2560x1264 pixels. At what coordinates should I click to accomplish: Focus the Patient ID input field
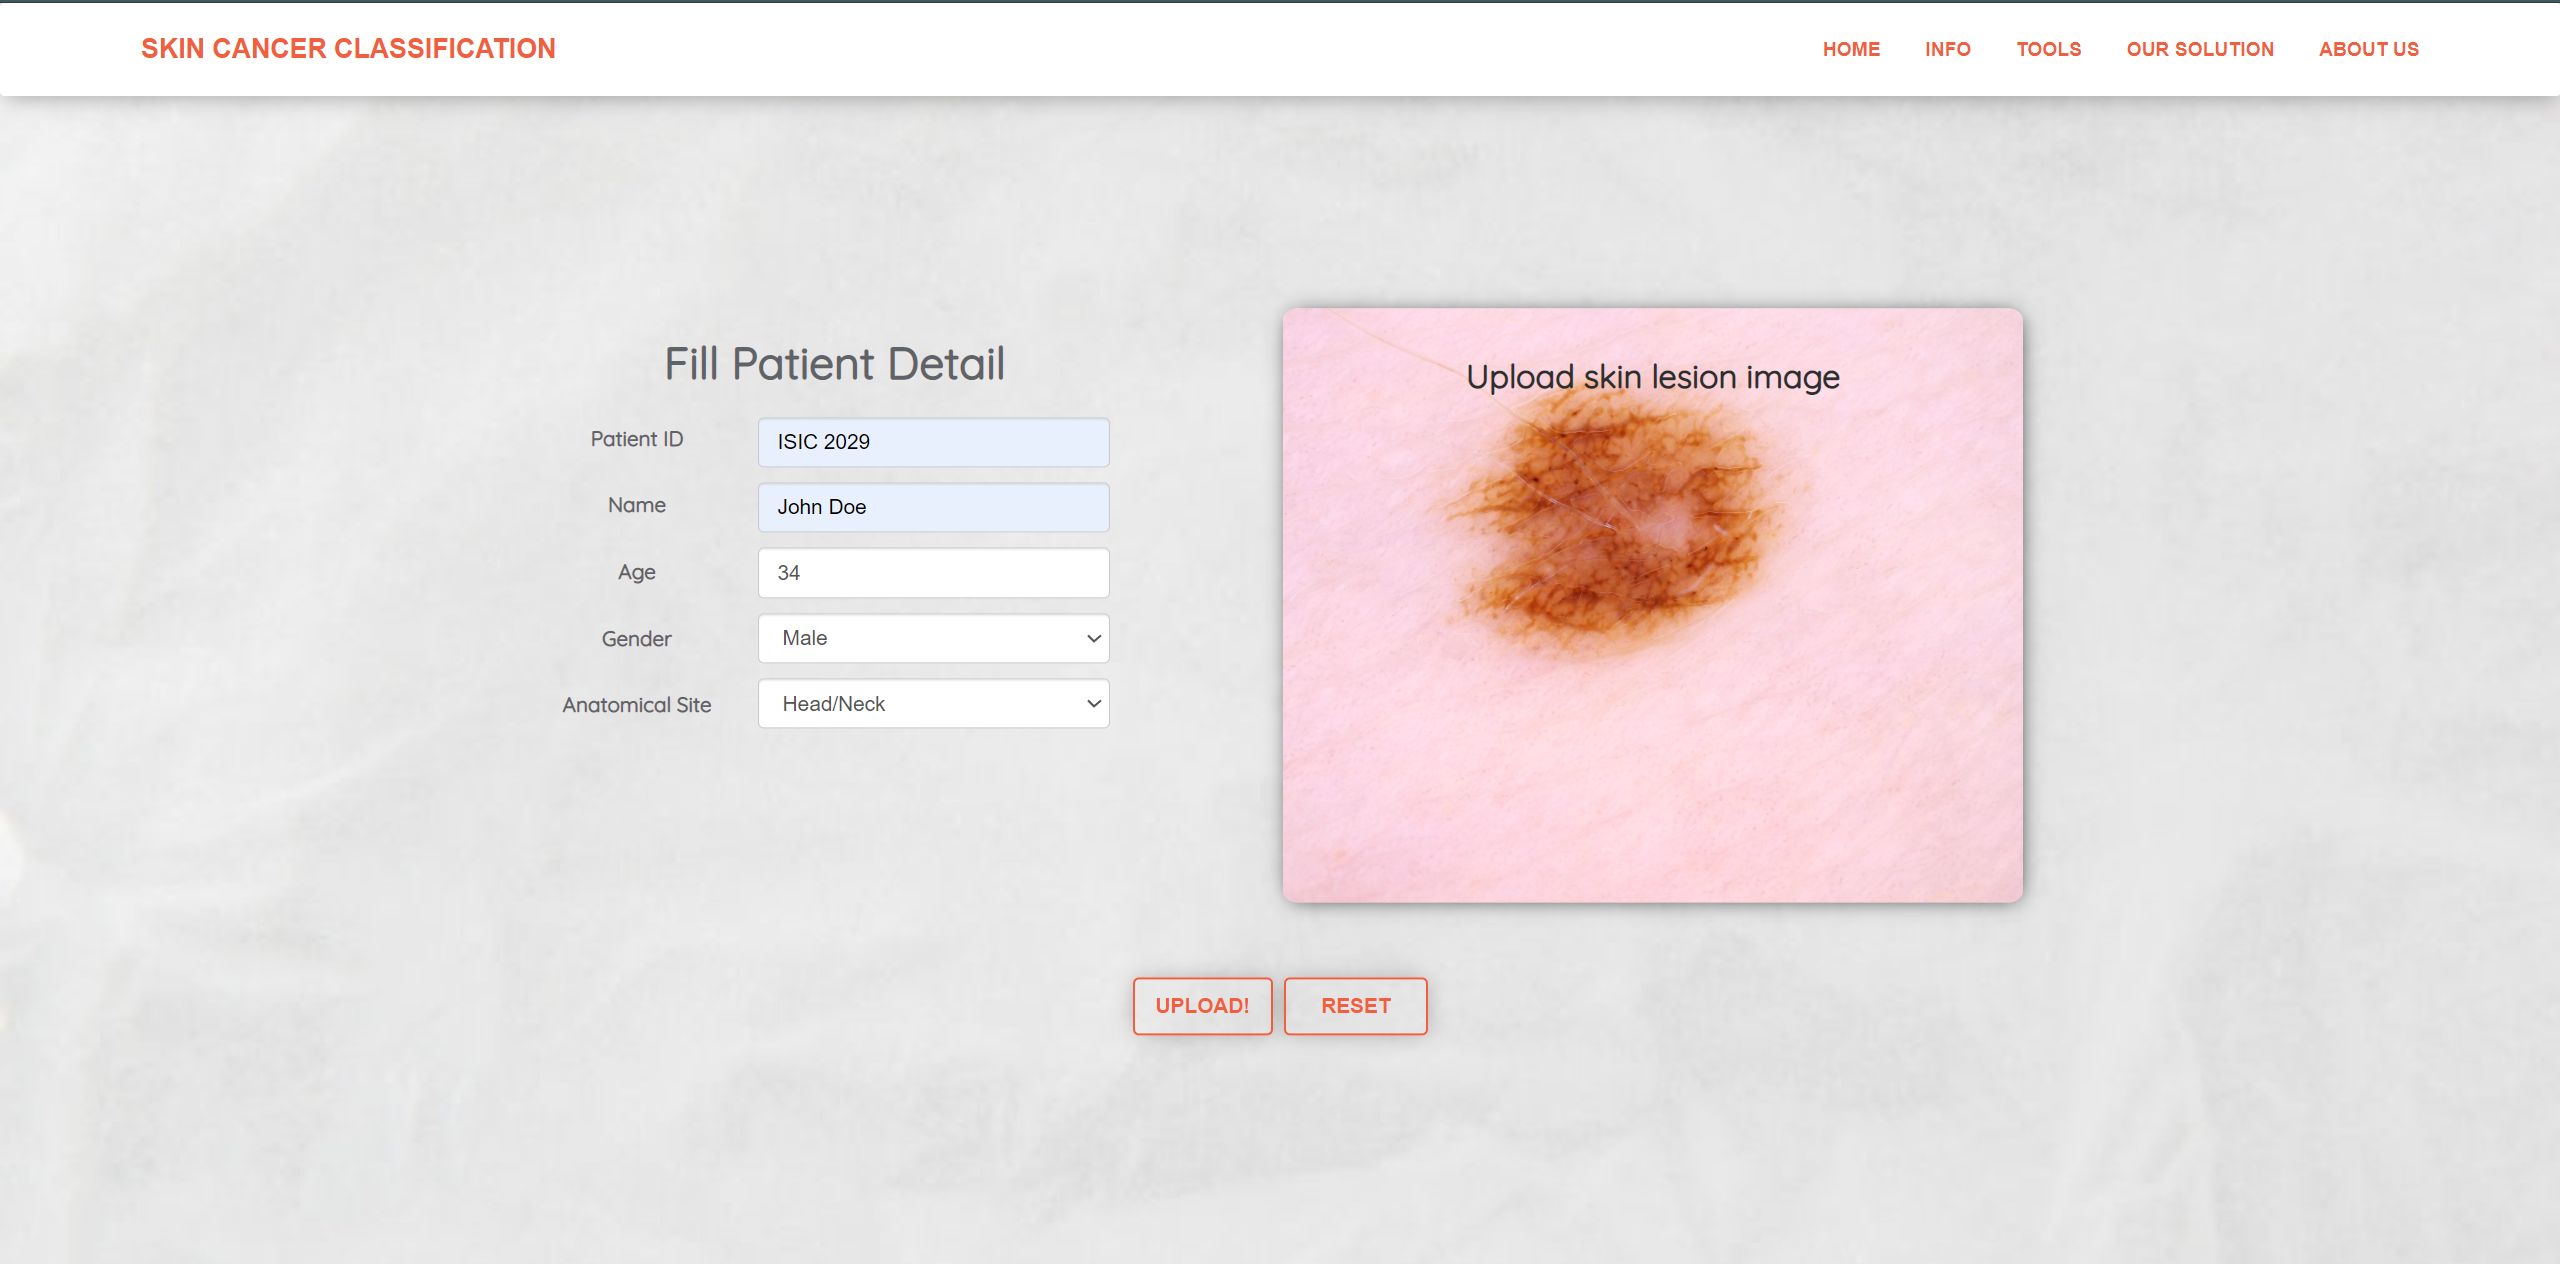pos(933,442)
